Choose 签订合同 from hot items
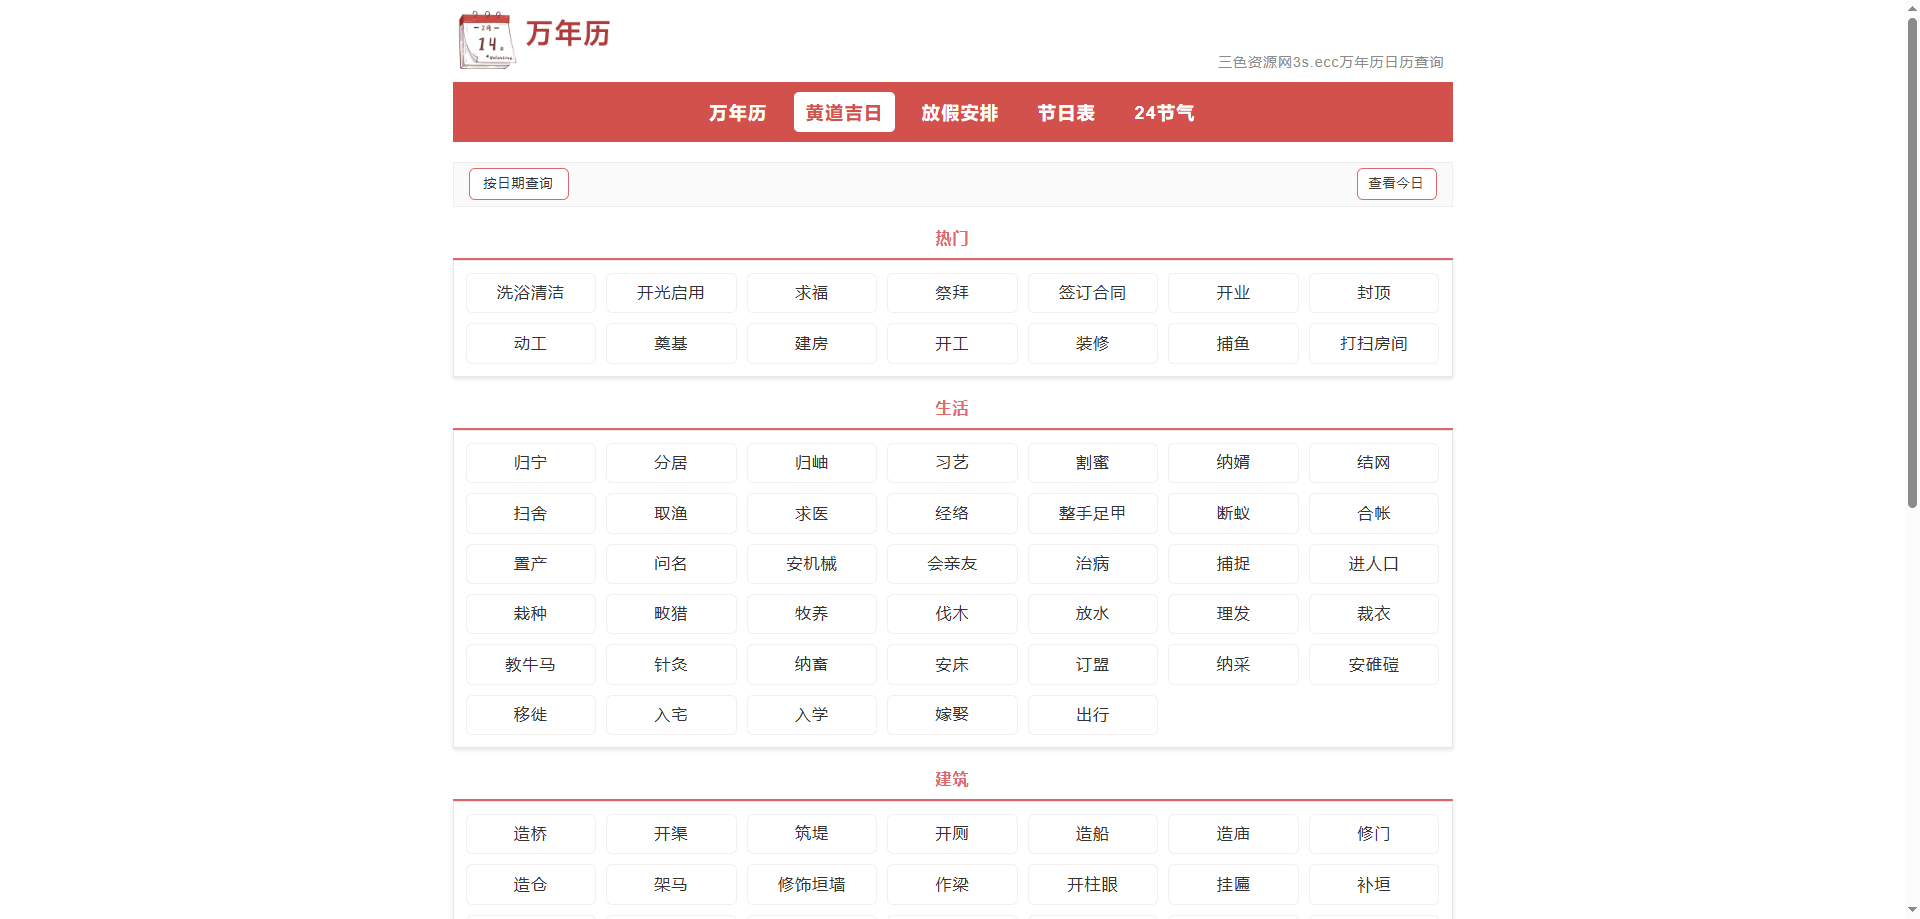This screenshot has height=919, width=1920. click(1092, 292)
